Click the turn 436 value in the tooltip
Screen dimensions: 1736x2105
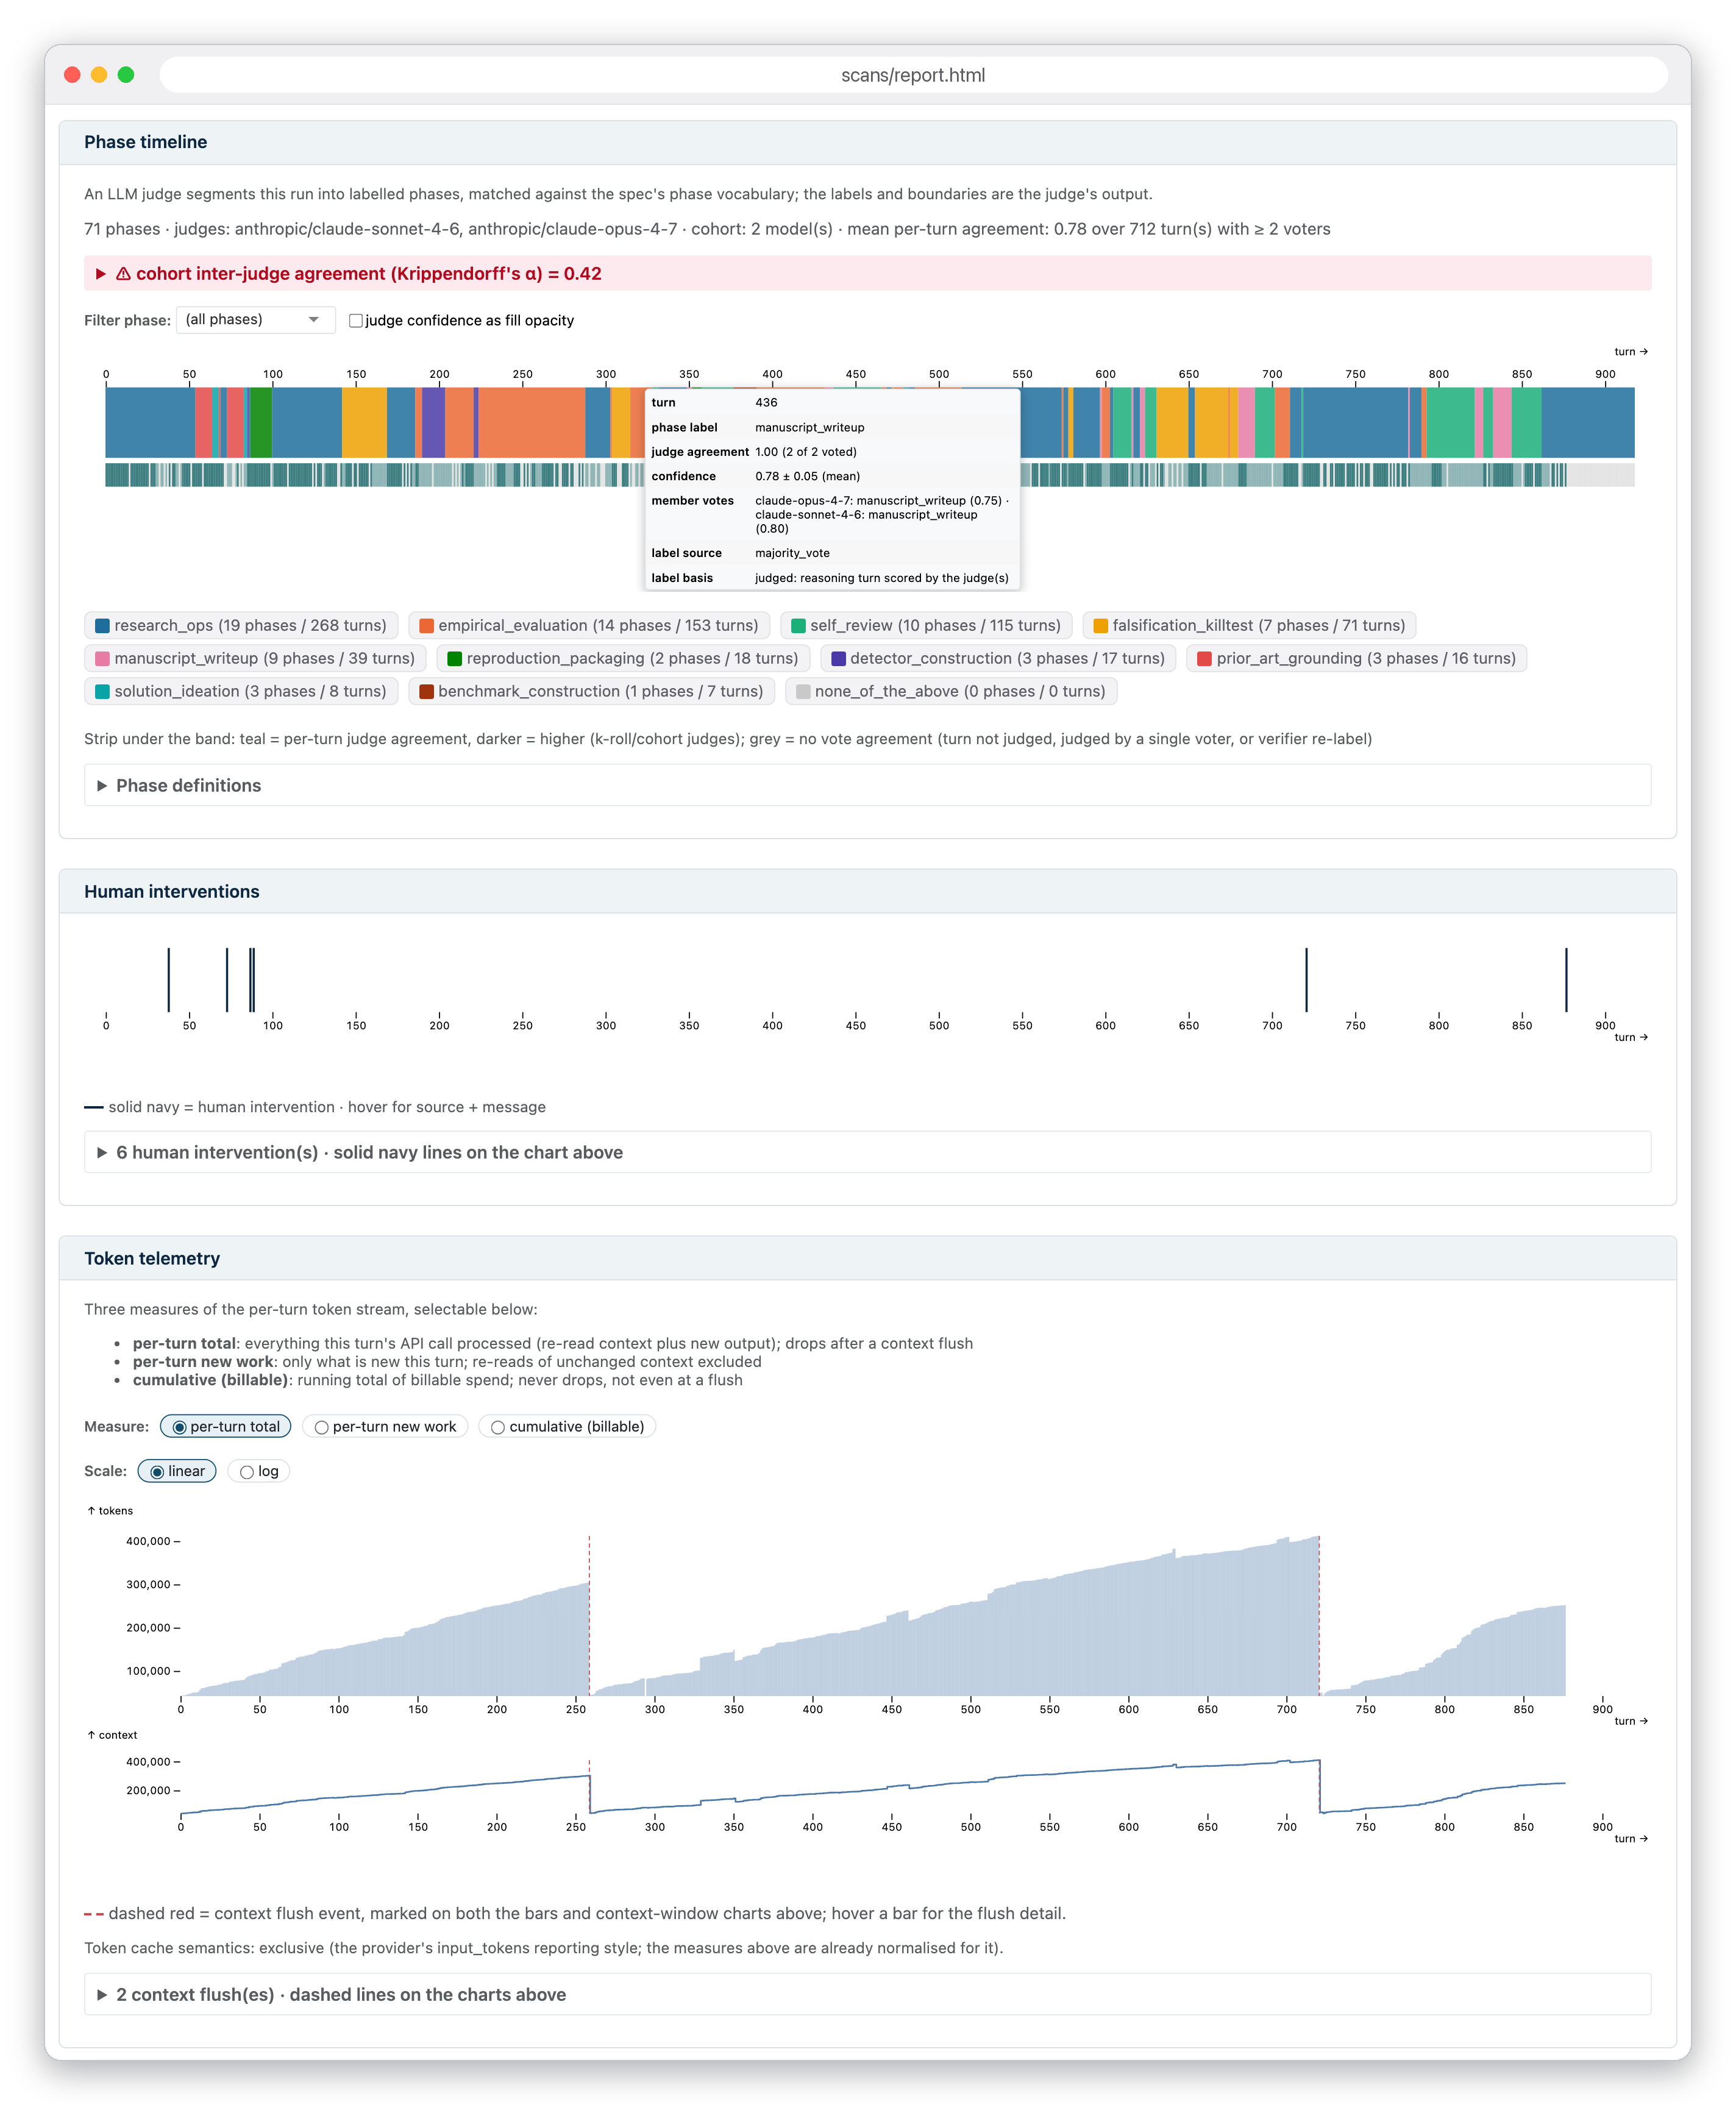(x=766, y=402)
